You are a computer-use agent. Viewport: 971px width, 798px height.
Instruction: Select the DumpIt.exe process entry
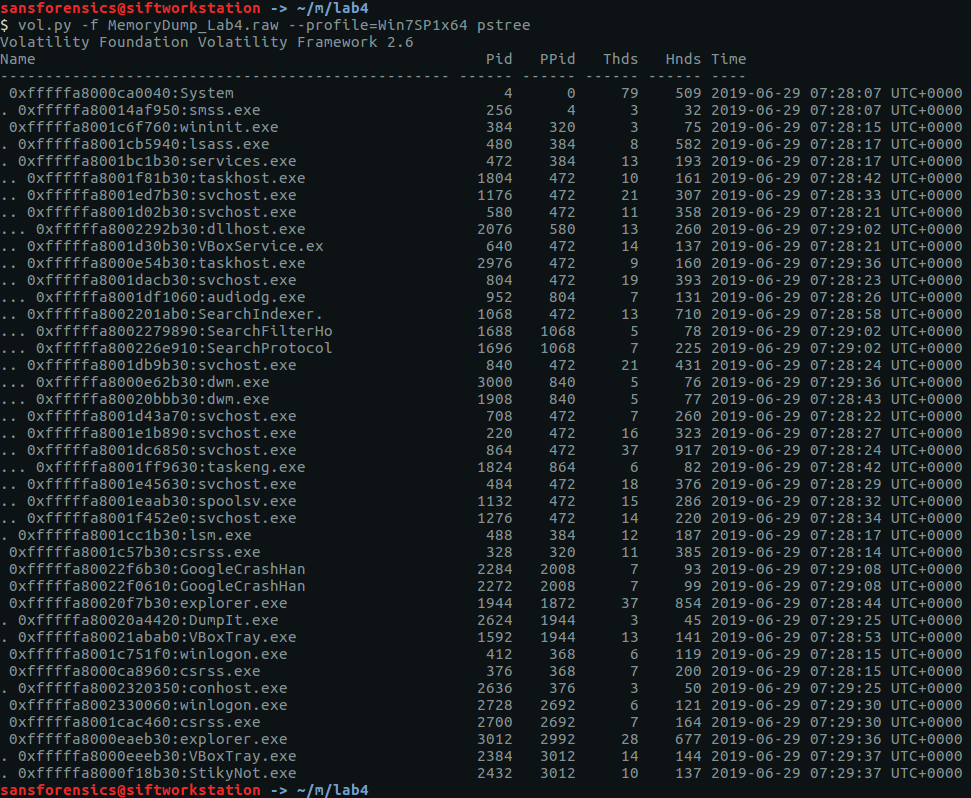point(148,620)
